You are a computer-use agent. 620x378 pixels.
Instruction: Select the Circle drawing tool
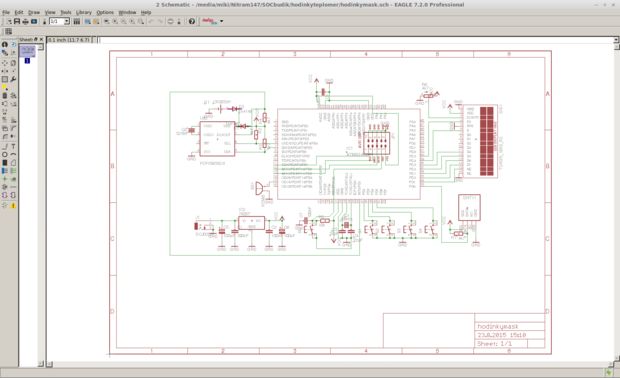coord(5,155)
